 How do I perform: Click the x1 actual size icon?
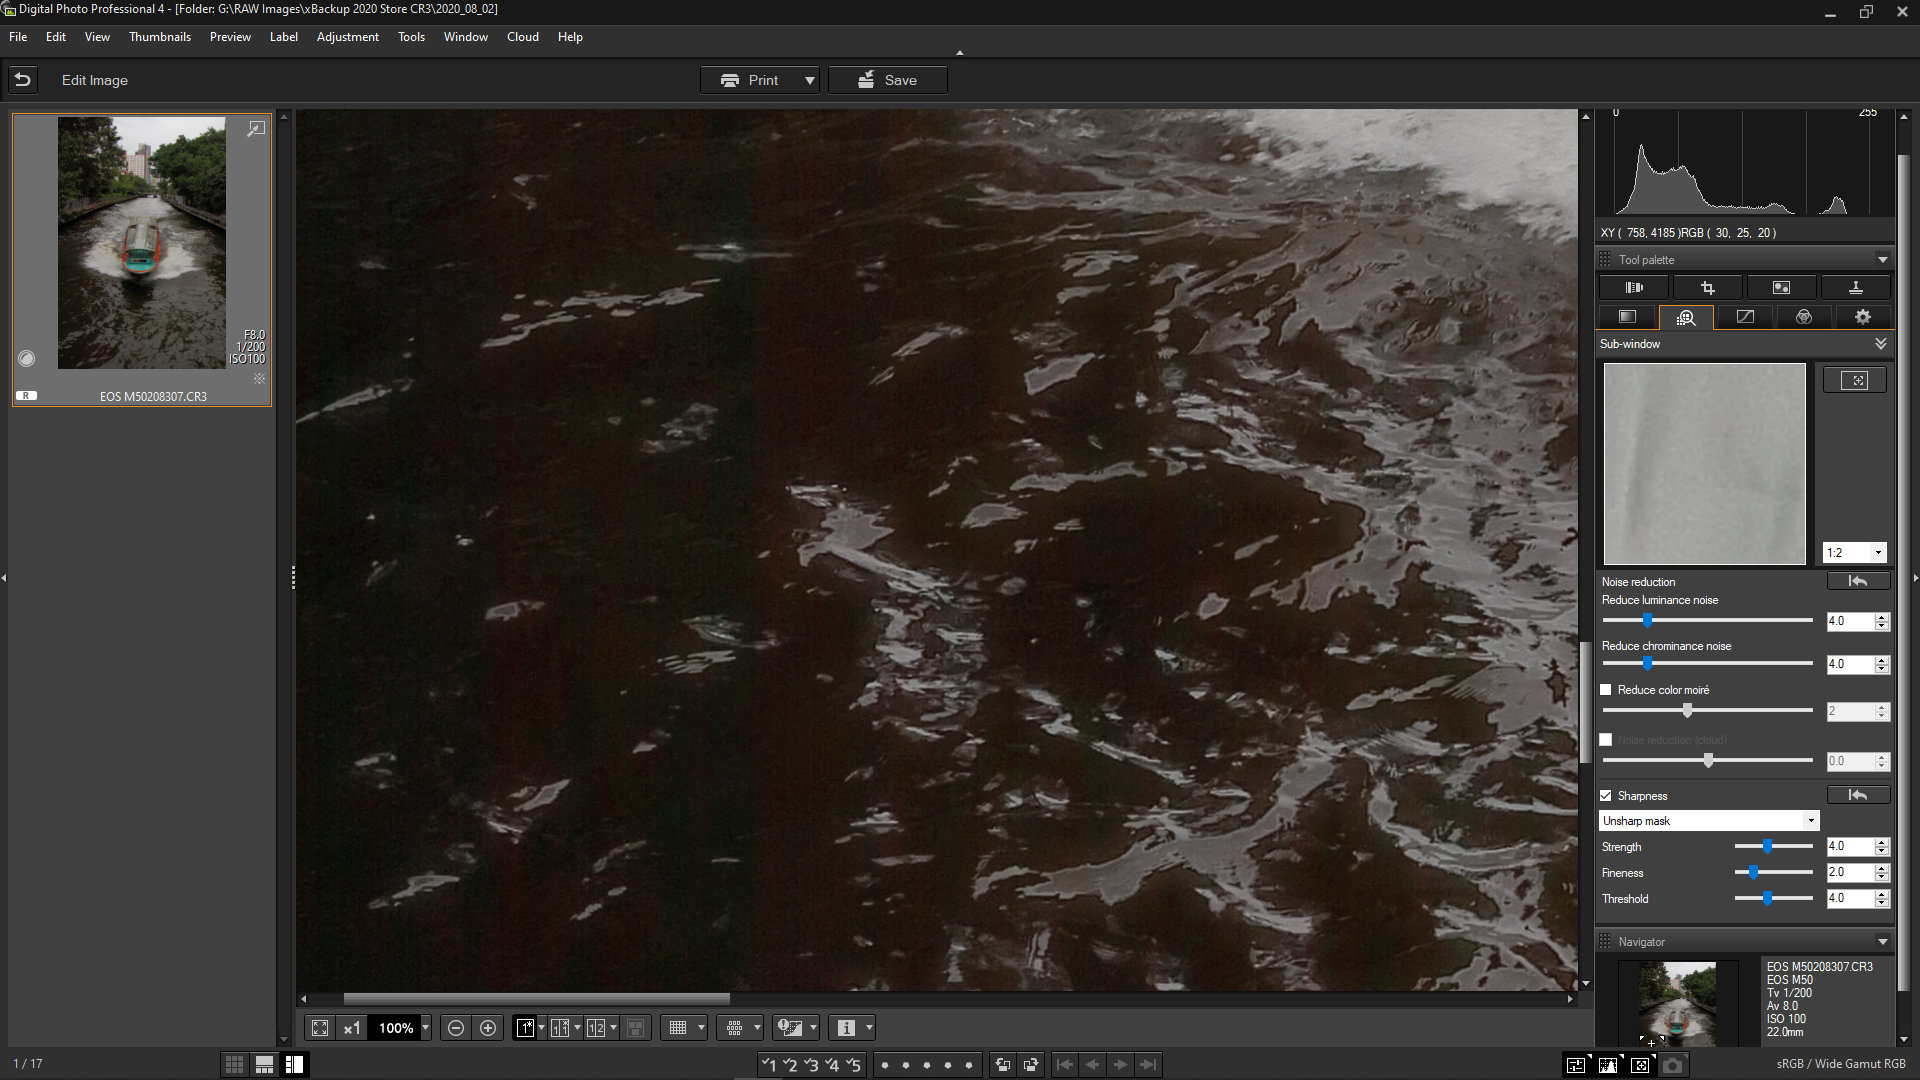pyautogui.click(x=351, y=1028)
